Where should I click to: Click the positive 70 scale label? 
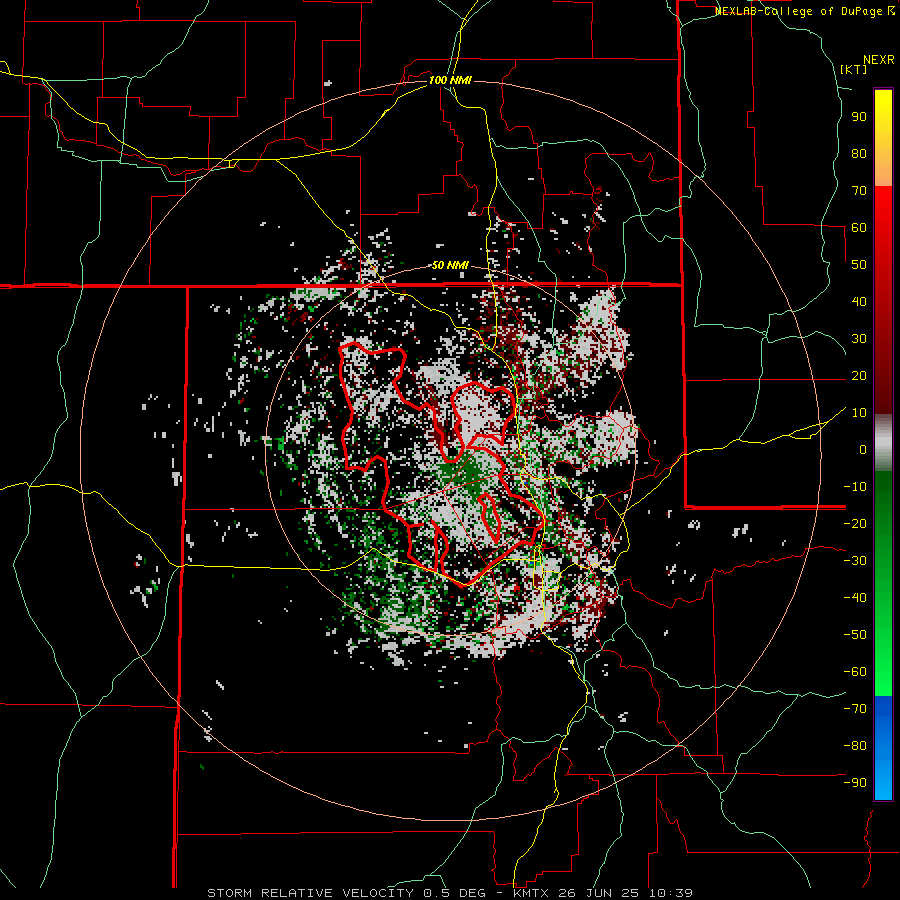point(859,191)
